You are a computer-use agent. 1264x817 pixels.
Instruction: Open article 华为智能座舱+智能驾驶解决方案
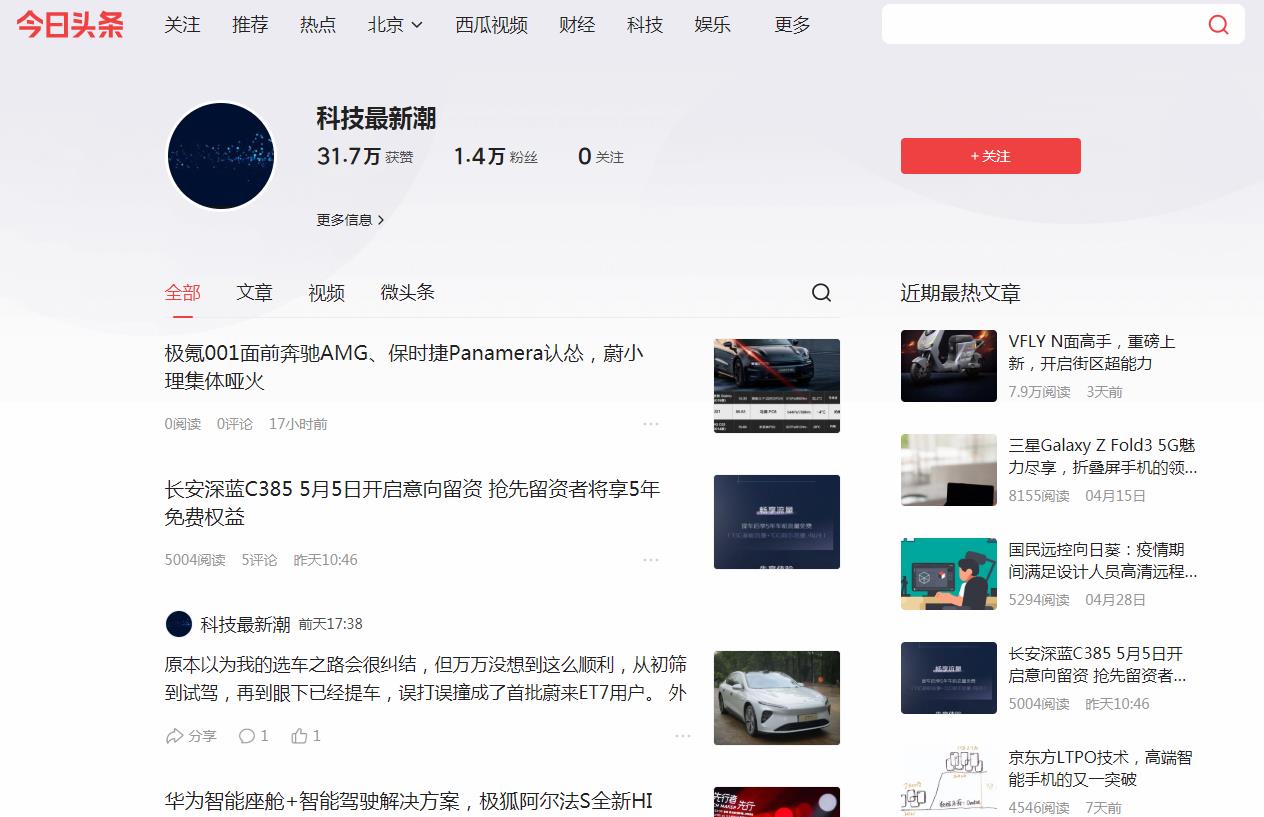click(409, 801)
